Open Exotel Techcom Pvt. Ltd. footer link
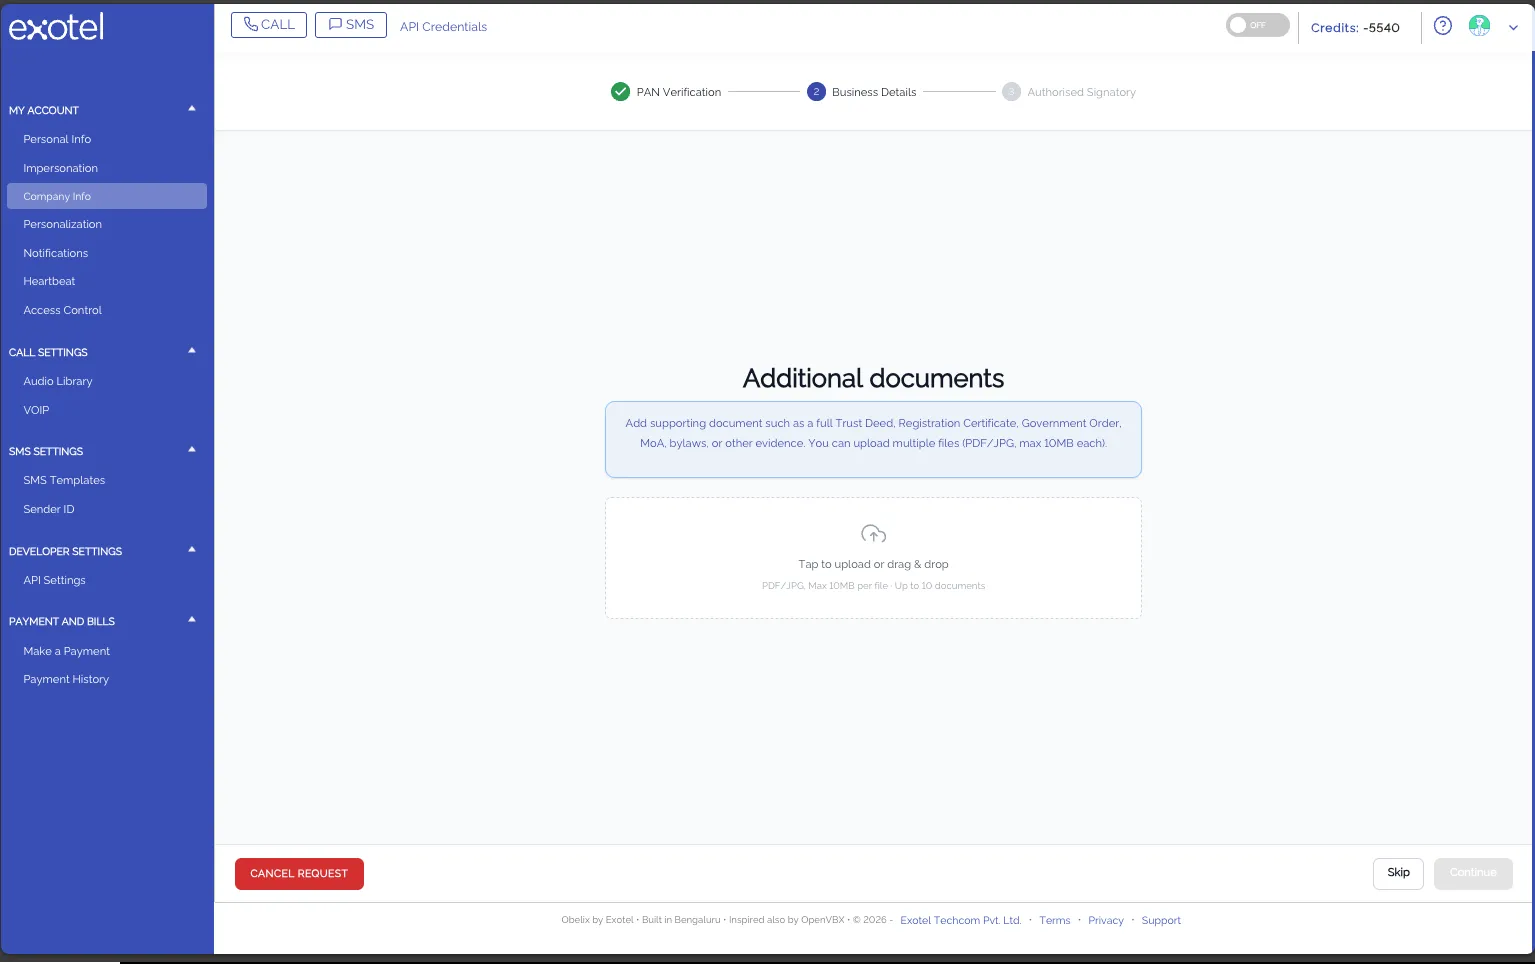 (x=961, y=920)
